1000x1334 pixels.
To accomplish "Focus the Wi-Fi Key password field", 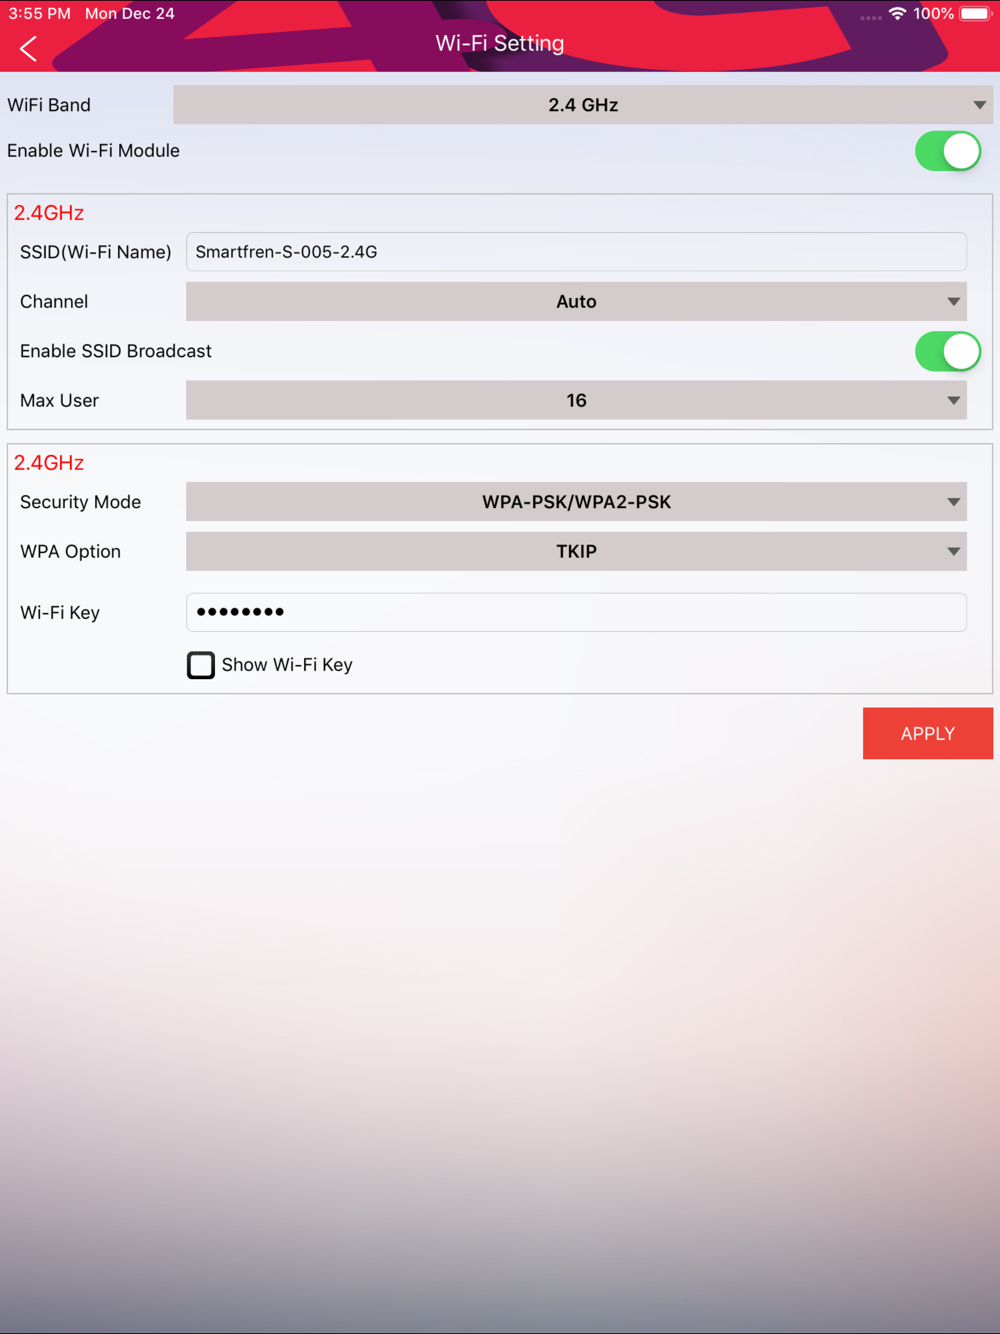I will [576, 612].
